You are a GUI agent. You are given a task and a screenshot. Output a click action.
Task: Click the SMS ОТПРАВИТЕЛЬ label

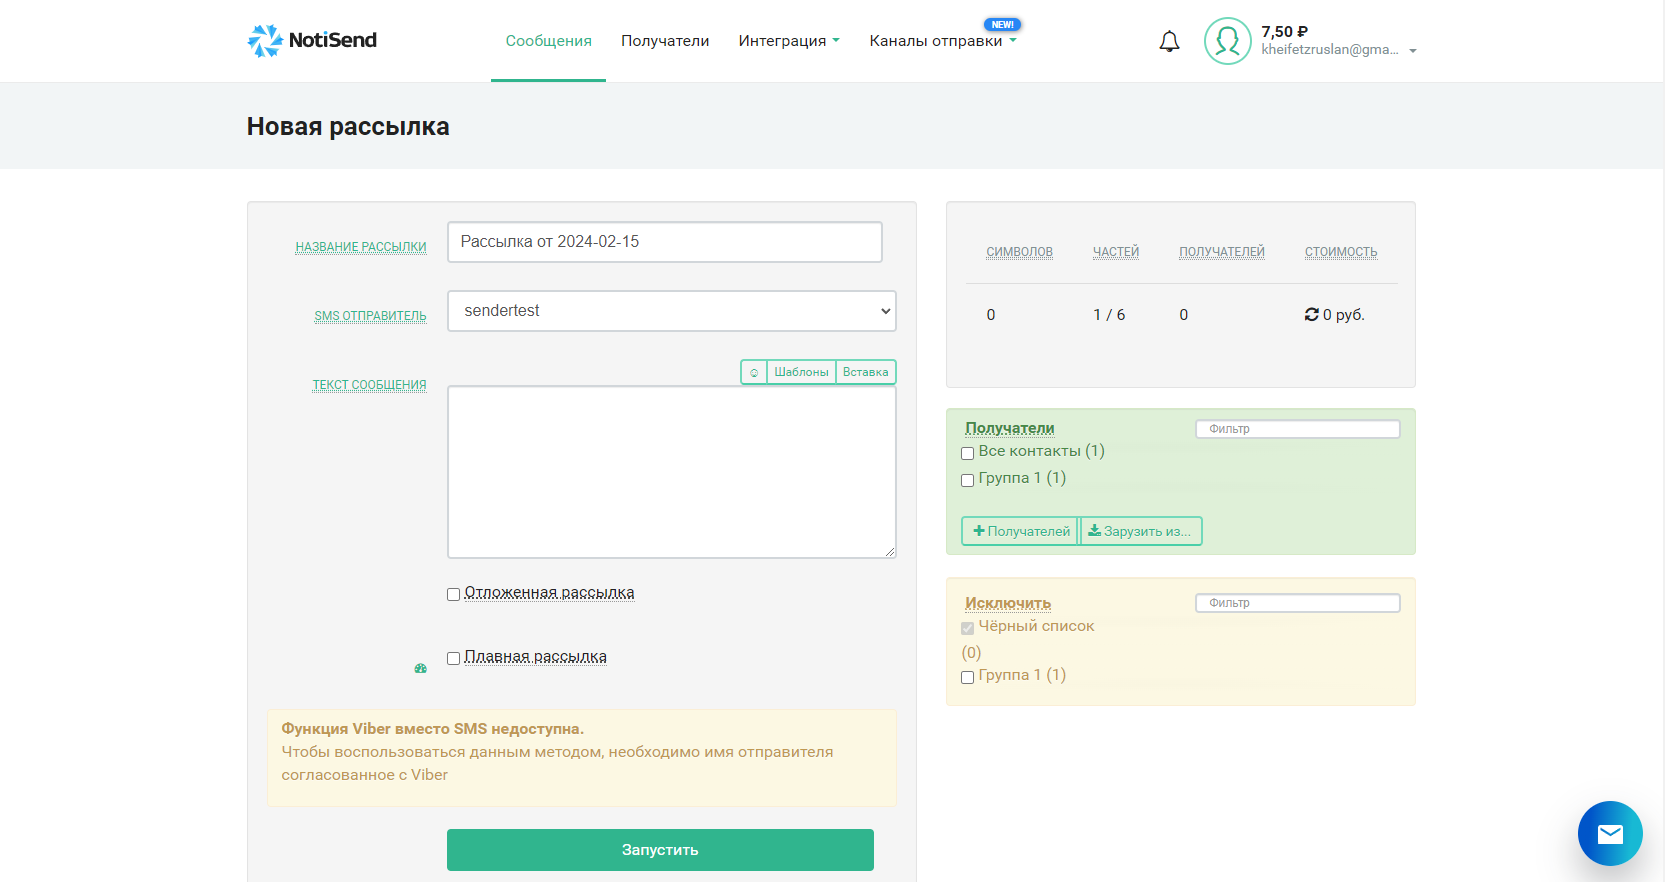coord(370,316)
